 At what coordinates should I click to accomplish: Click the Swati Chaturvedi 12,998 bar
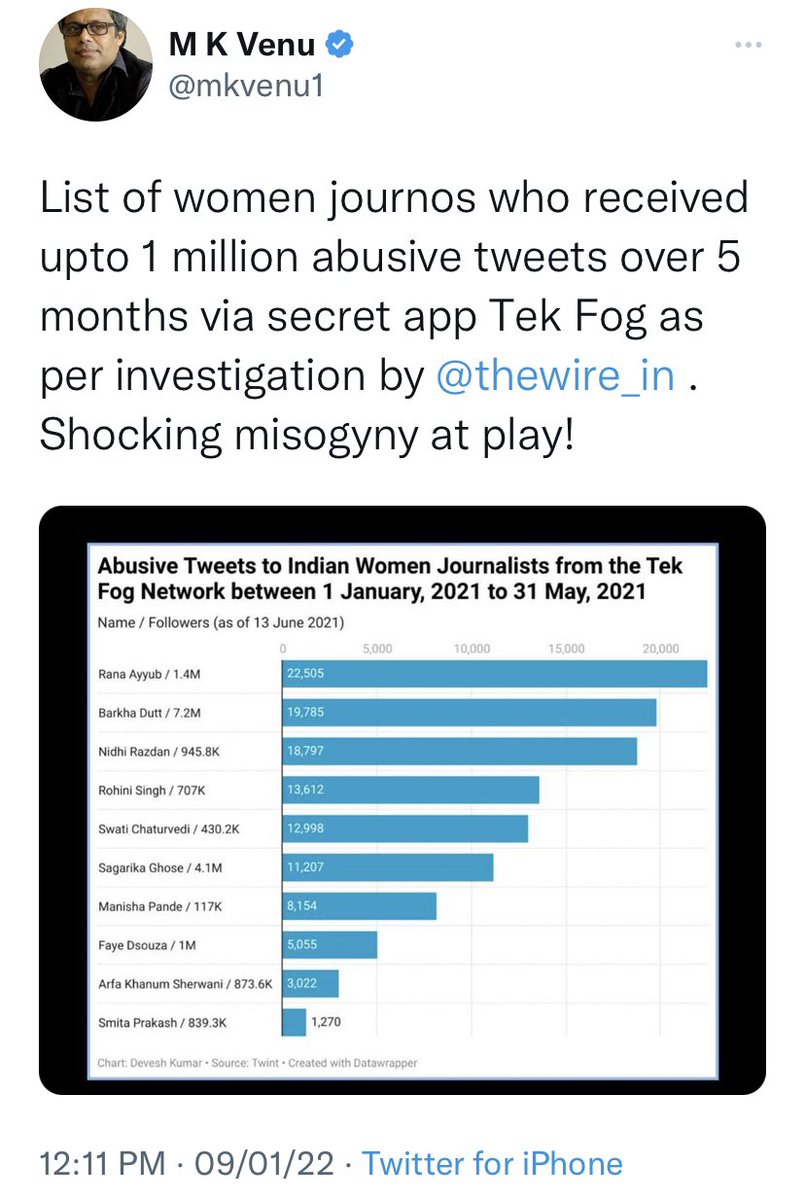[x=405, y=828]
